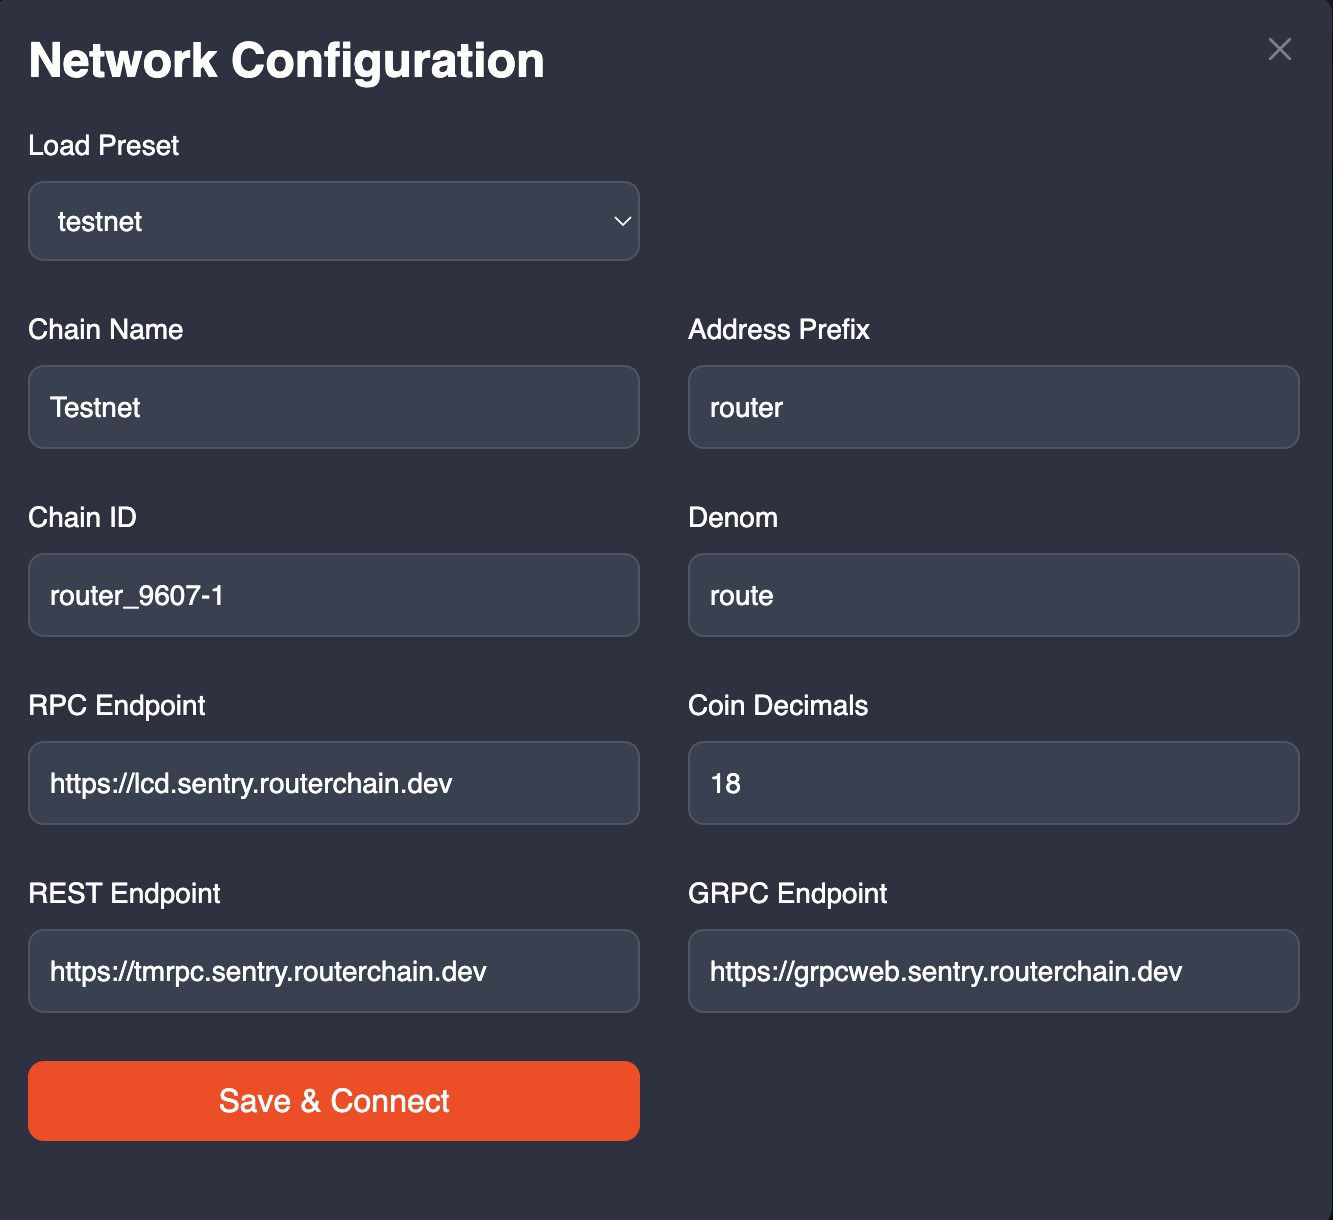This screenshot has width=1333, height=1220.
Task: Click the REST Endpoint label
Action: click(x=124, y=894)
